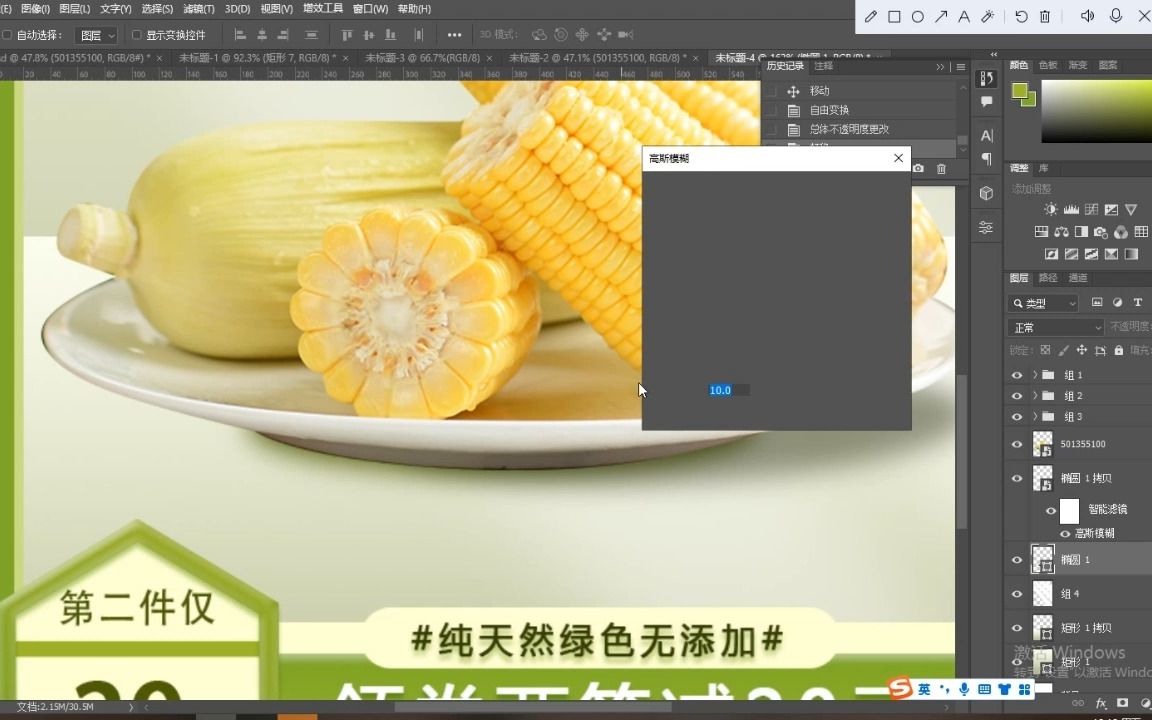Switch to the 通道 tab

[1076, 278]
